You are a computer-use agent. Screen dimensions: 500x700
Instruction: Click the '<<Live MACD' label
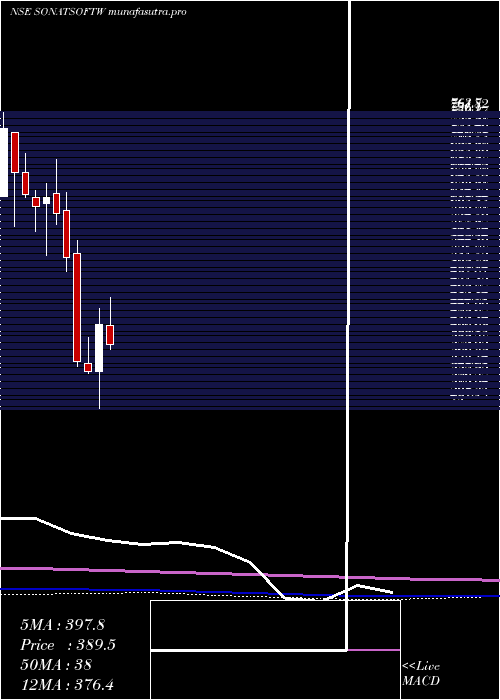point(421,673)
